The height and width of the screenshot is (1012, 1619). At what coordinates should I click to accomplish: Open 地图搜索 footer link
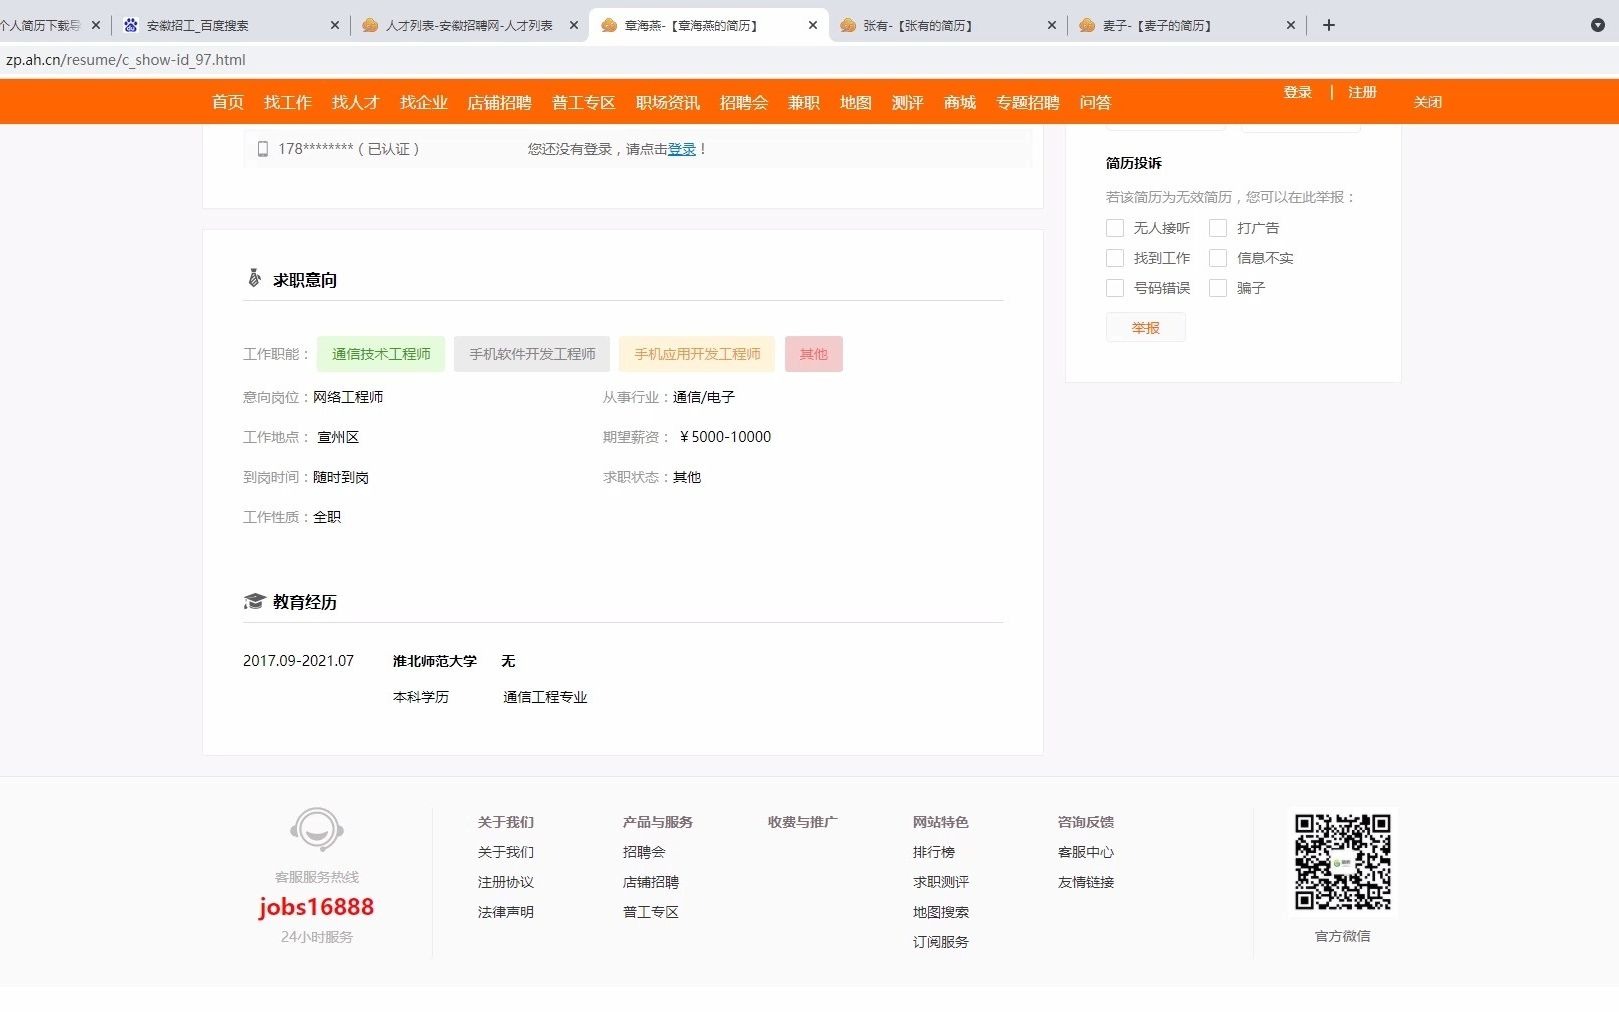click(941, 912)
